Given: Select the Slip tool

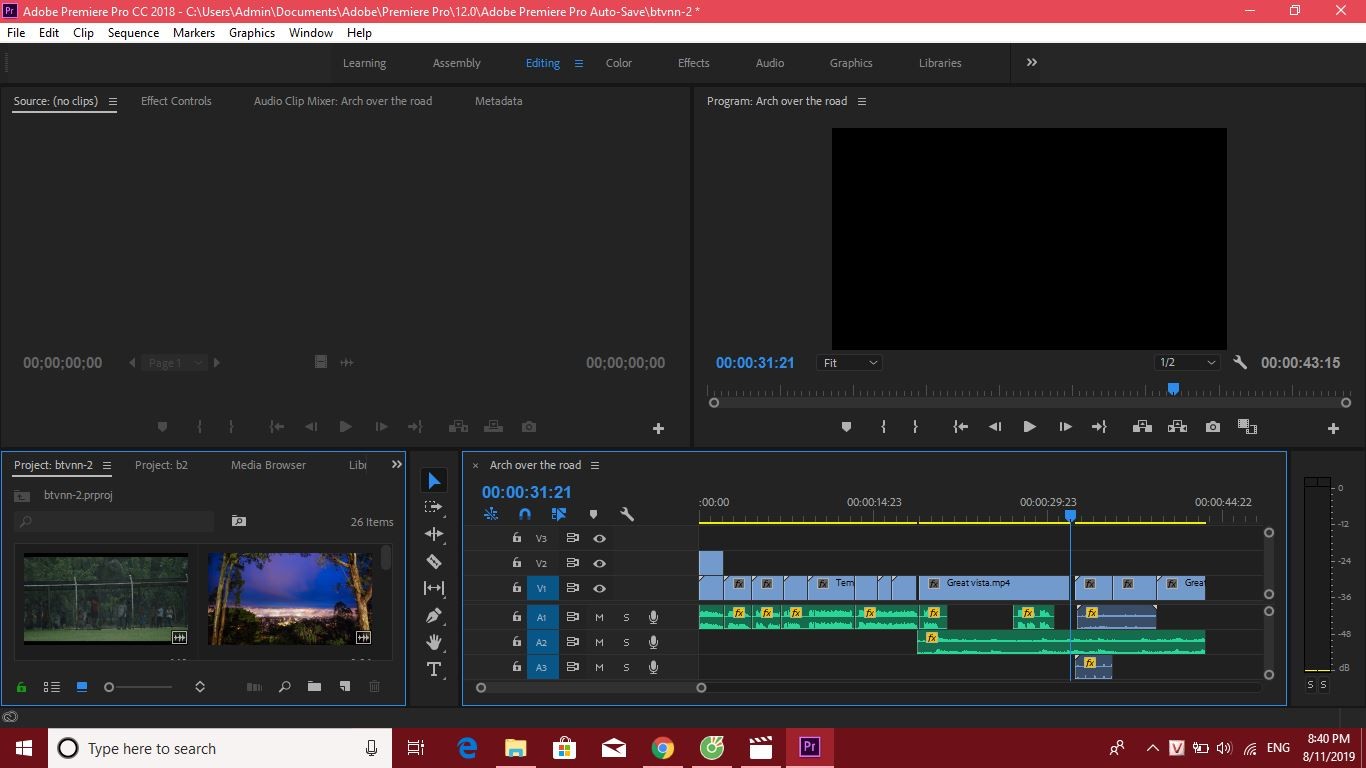Looking at the screenshot, I should point(434,588).
